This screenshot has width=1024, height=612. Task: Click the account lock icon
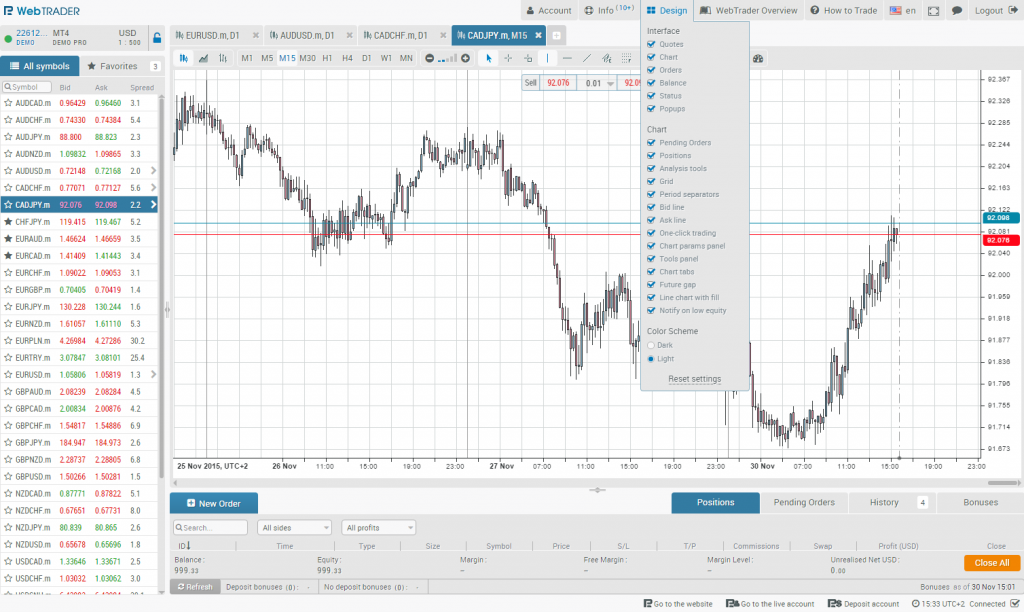157,38
